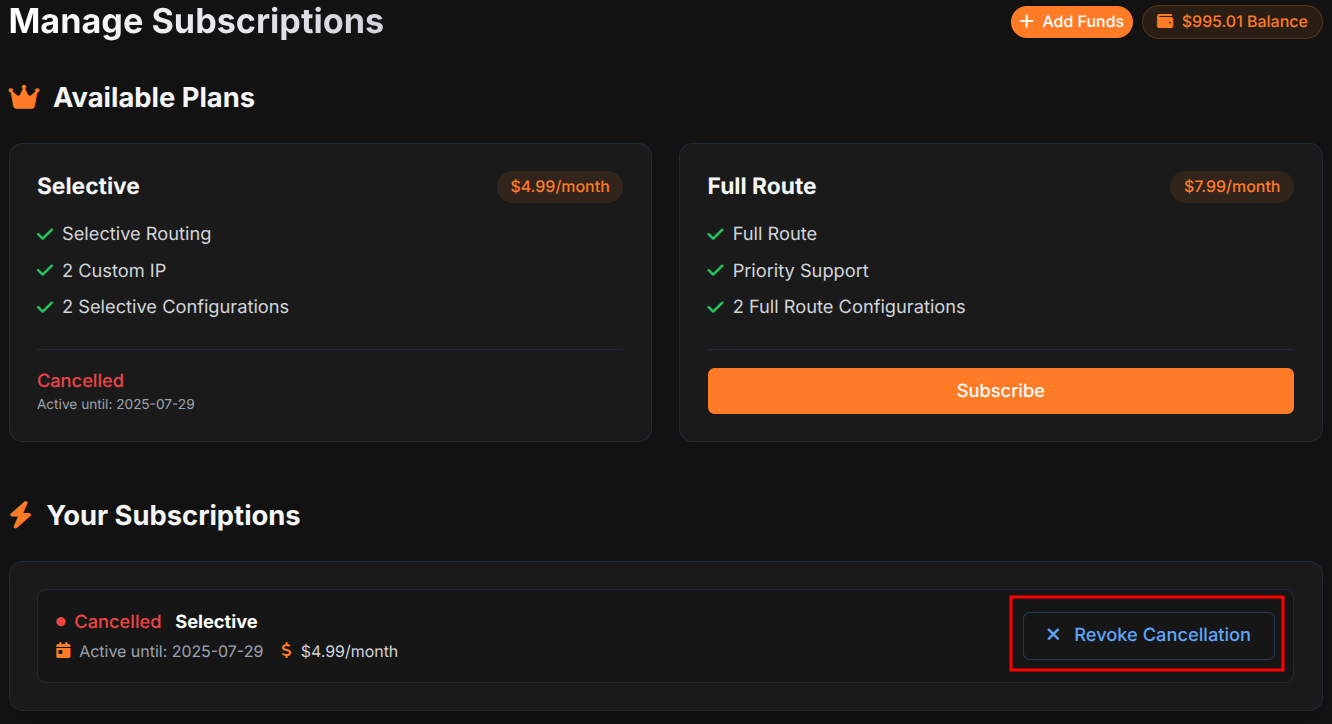Click the $7.99/month price tag on Full Route

(1232, 186)
